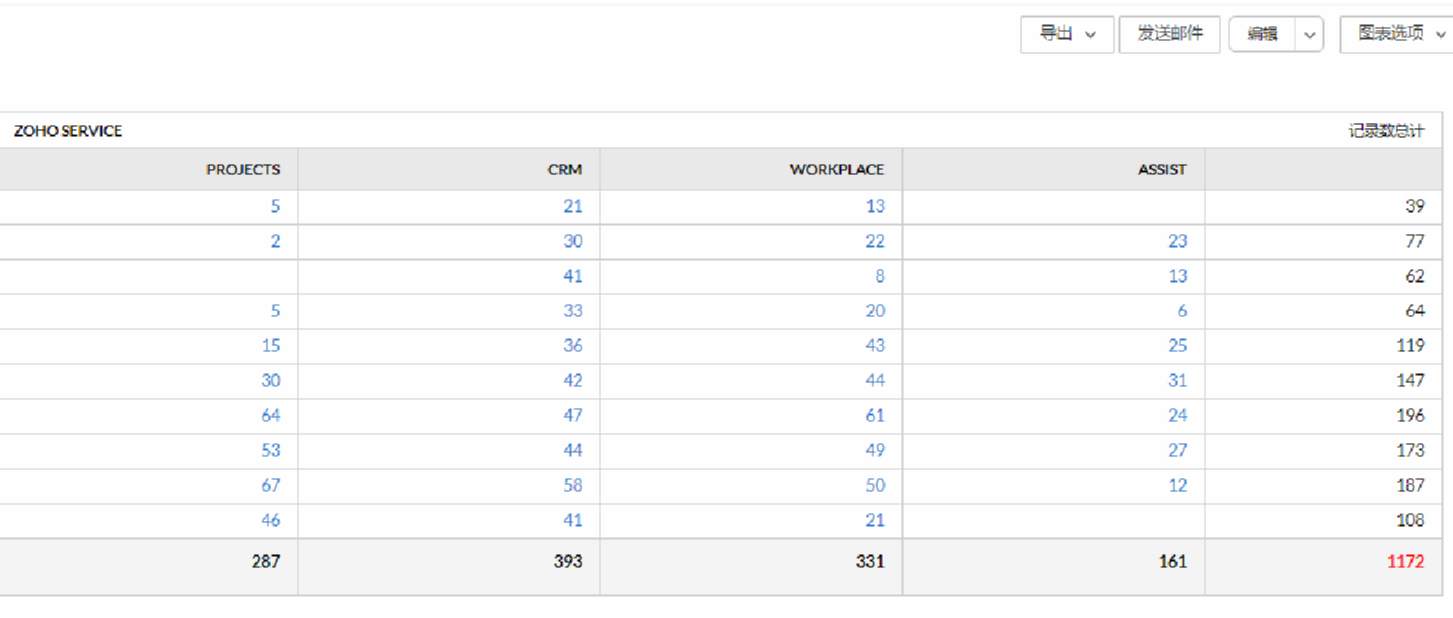Image resolution: width=1453 pixels, height=618 pixels.
Task: Click the 58 value in CRM column
Action: pyautogui.click(x=572, y=485)
